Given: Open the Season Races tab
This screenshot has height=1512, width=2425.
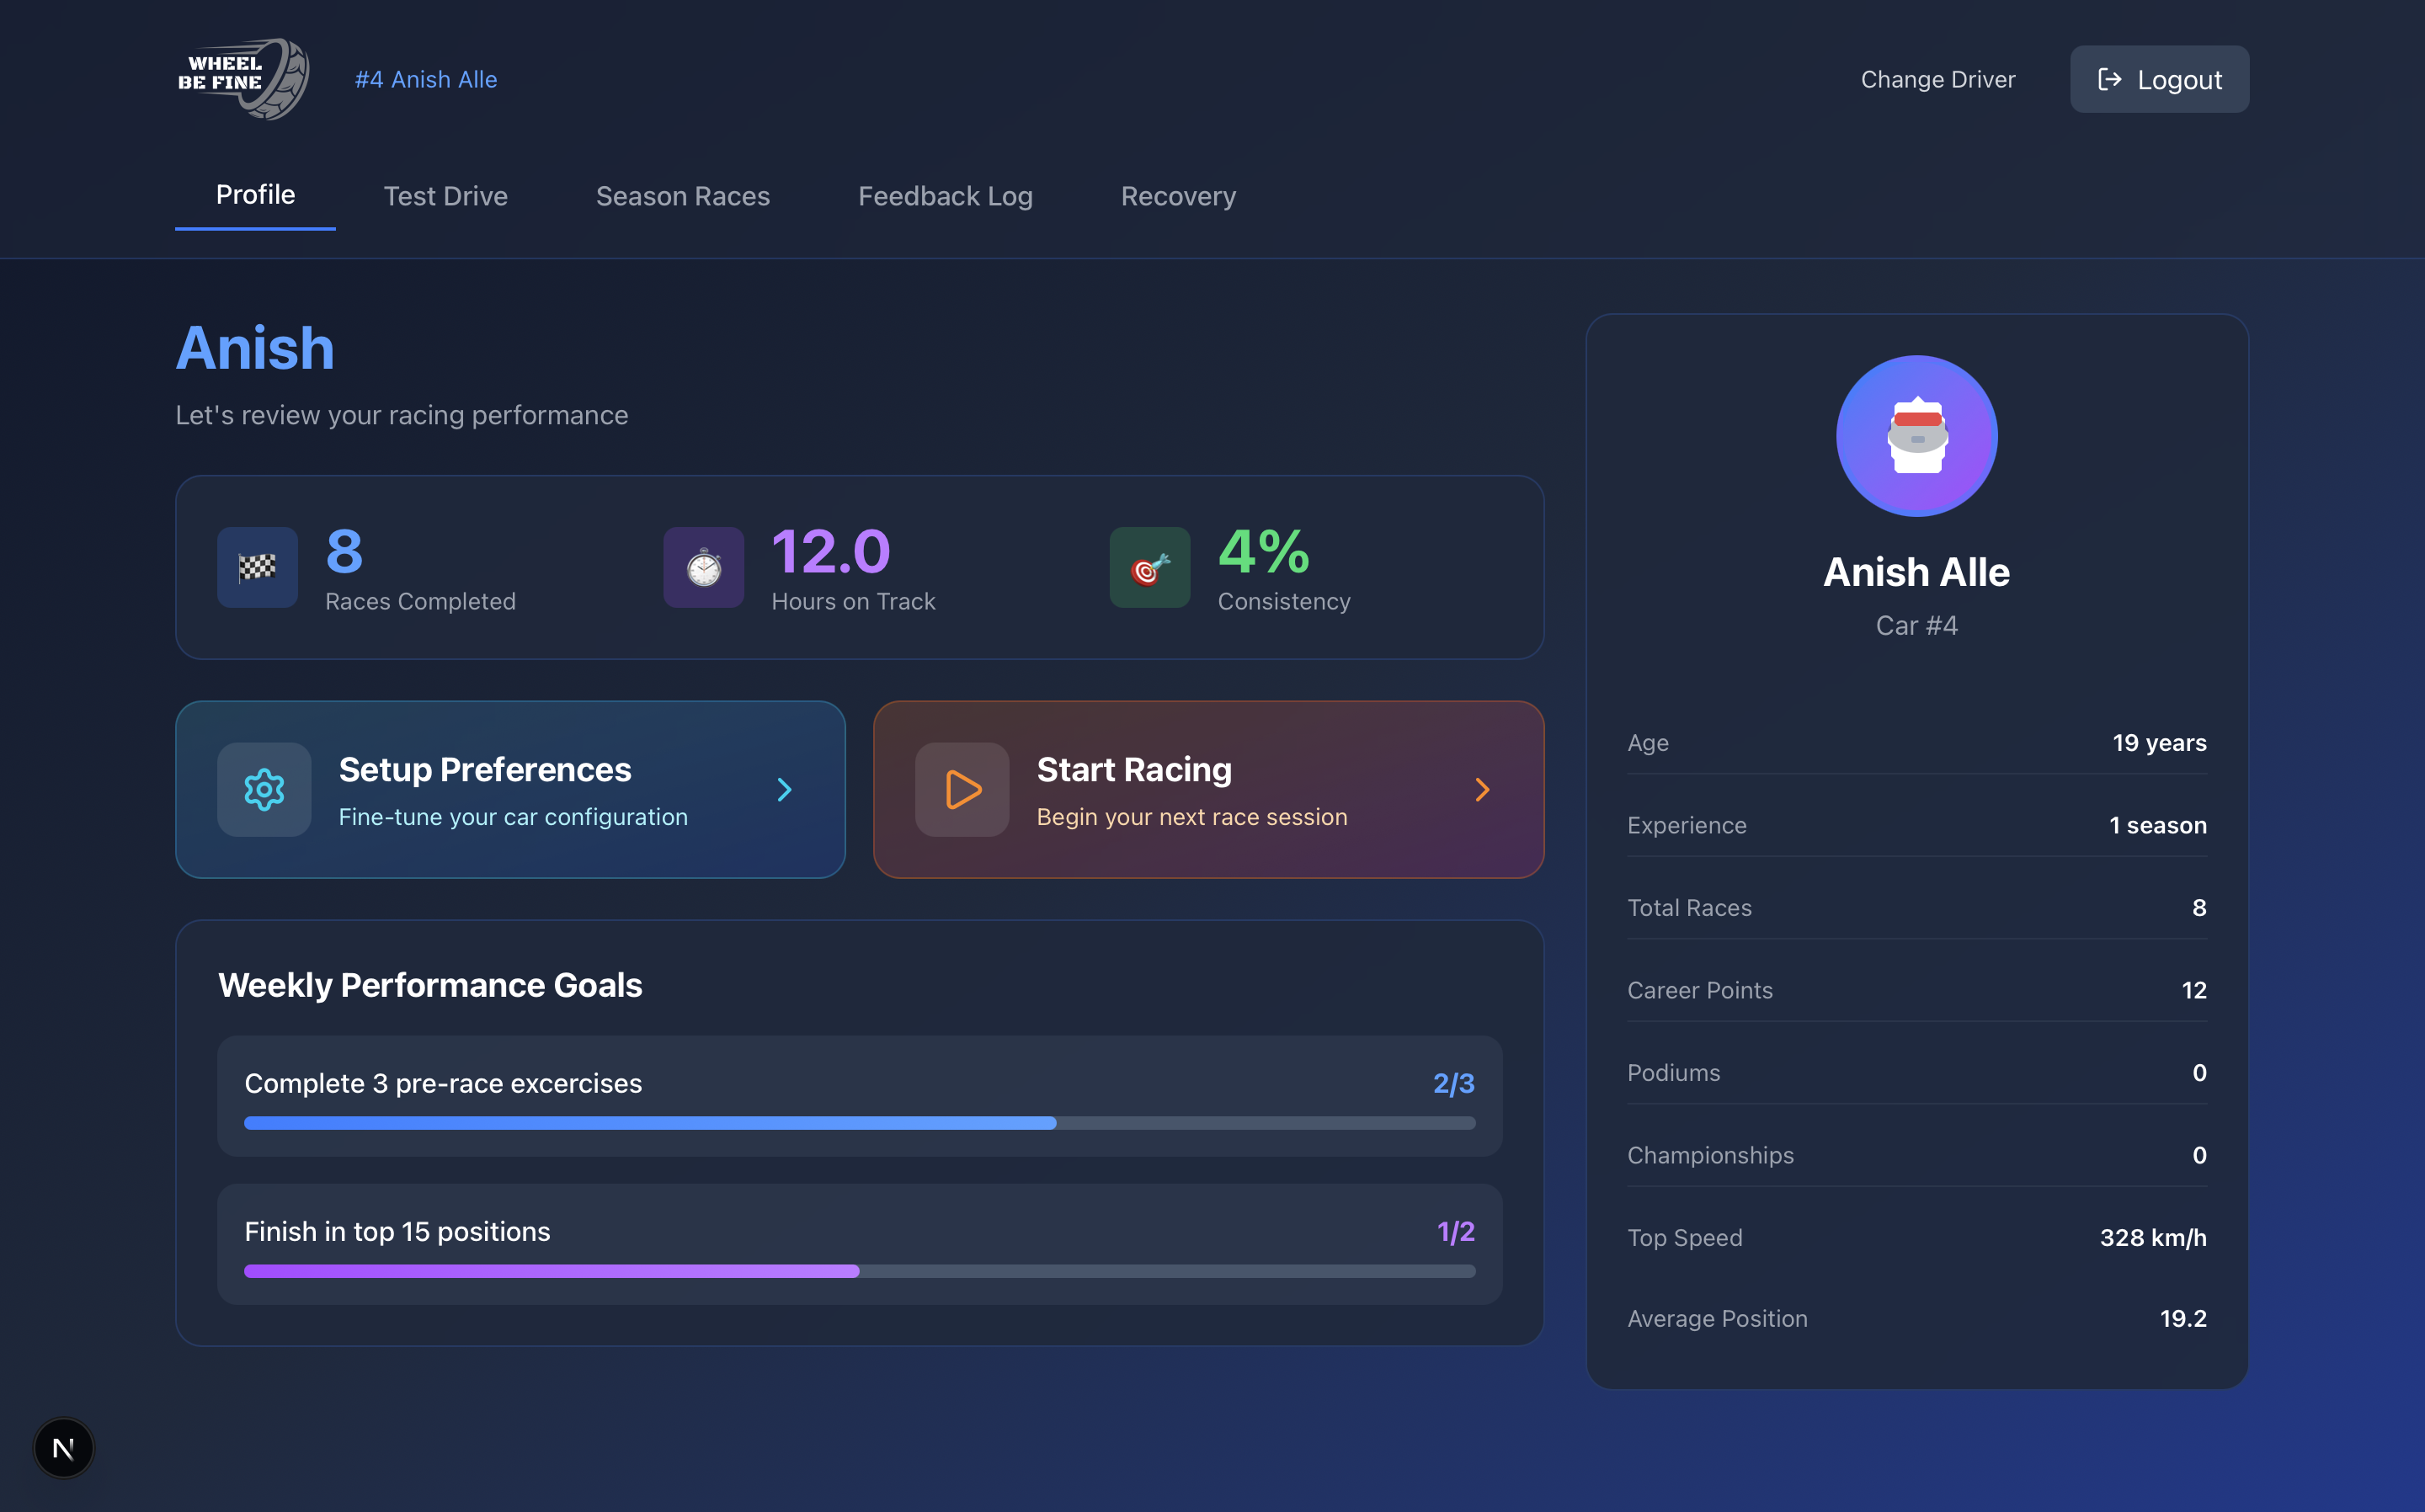Looking at the screenshot, I should 682,196.
